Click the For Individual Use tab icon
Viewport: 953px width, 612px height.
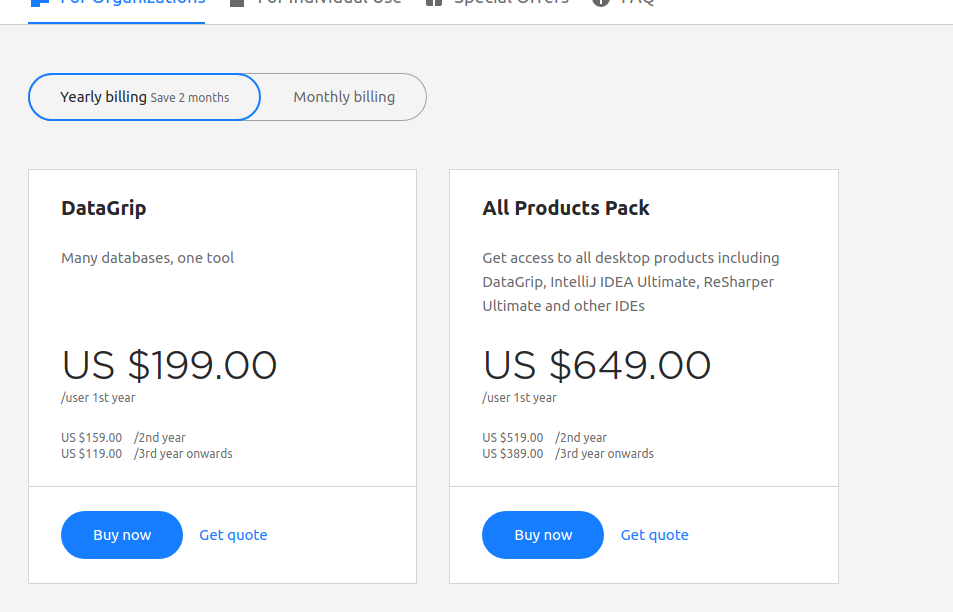click(x=237, y=3)
